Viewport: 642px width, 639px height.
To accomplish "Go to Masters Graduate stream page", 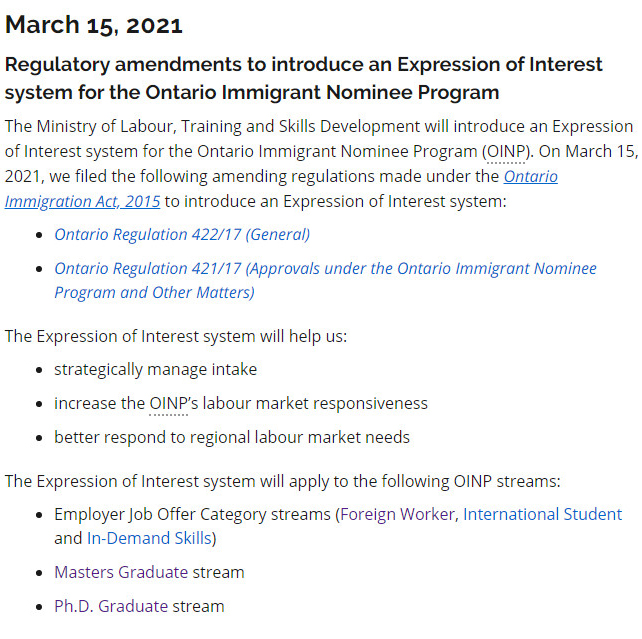I will point(149,572).
